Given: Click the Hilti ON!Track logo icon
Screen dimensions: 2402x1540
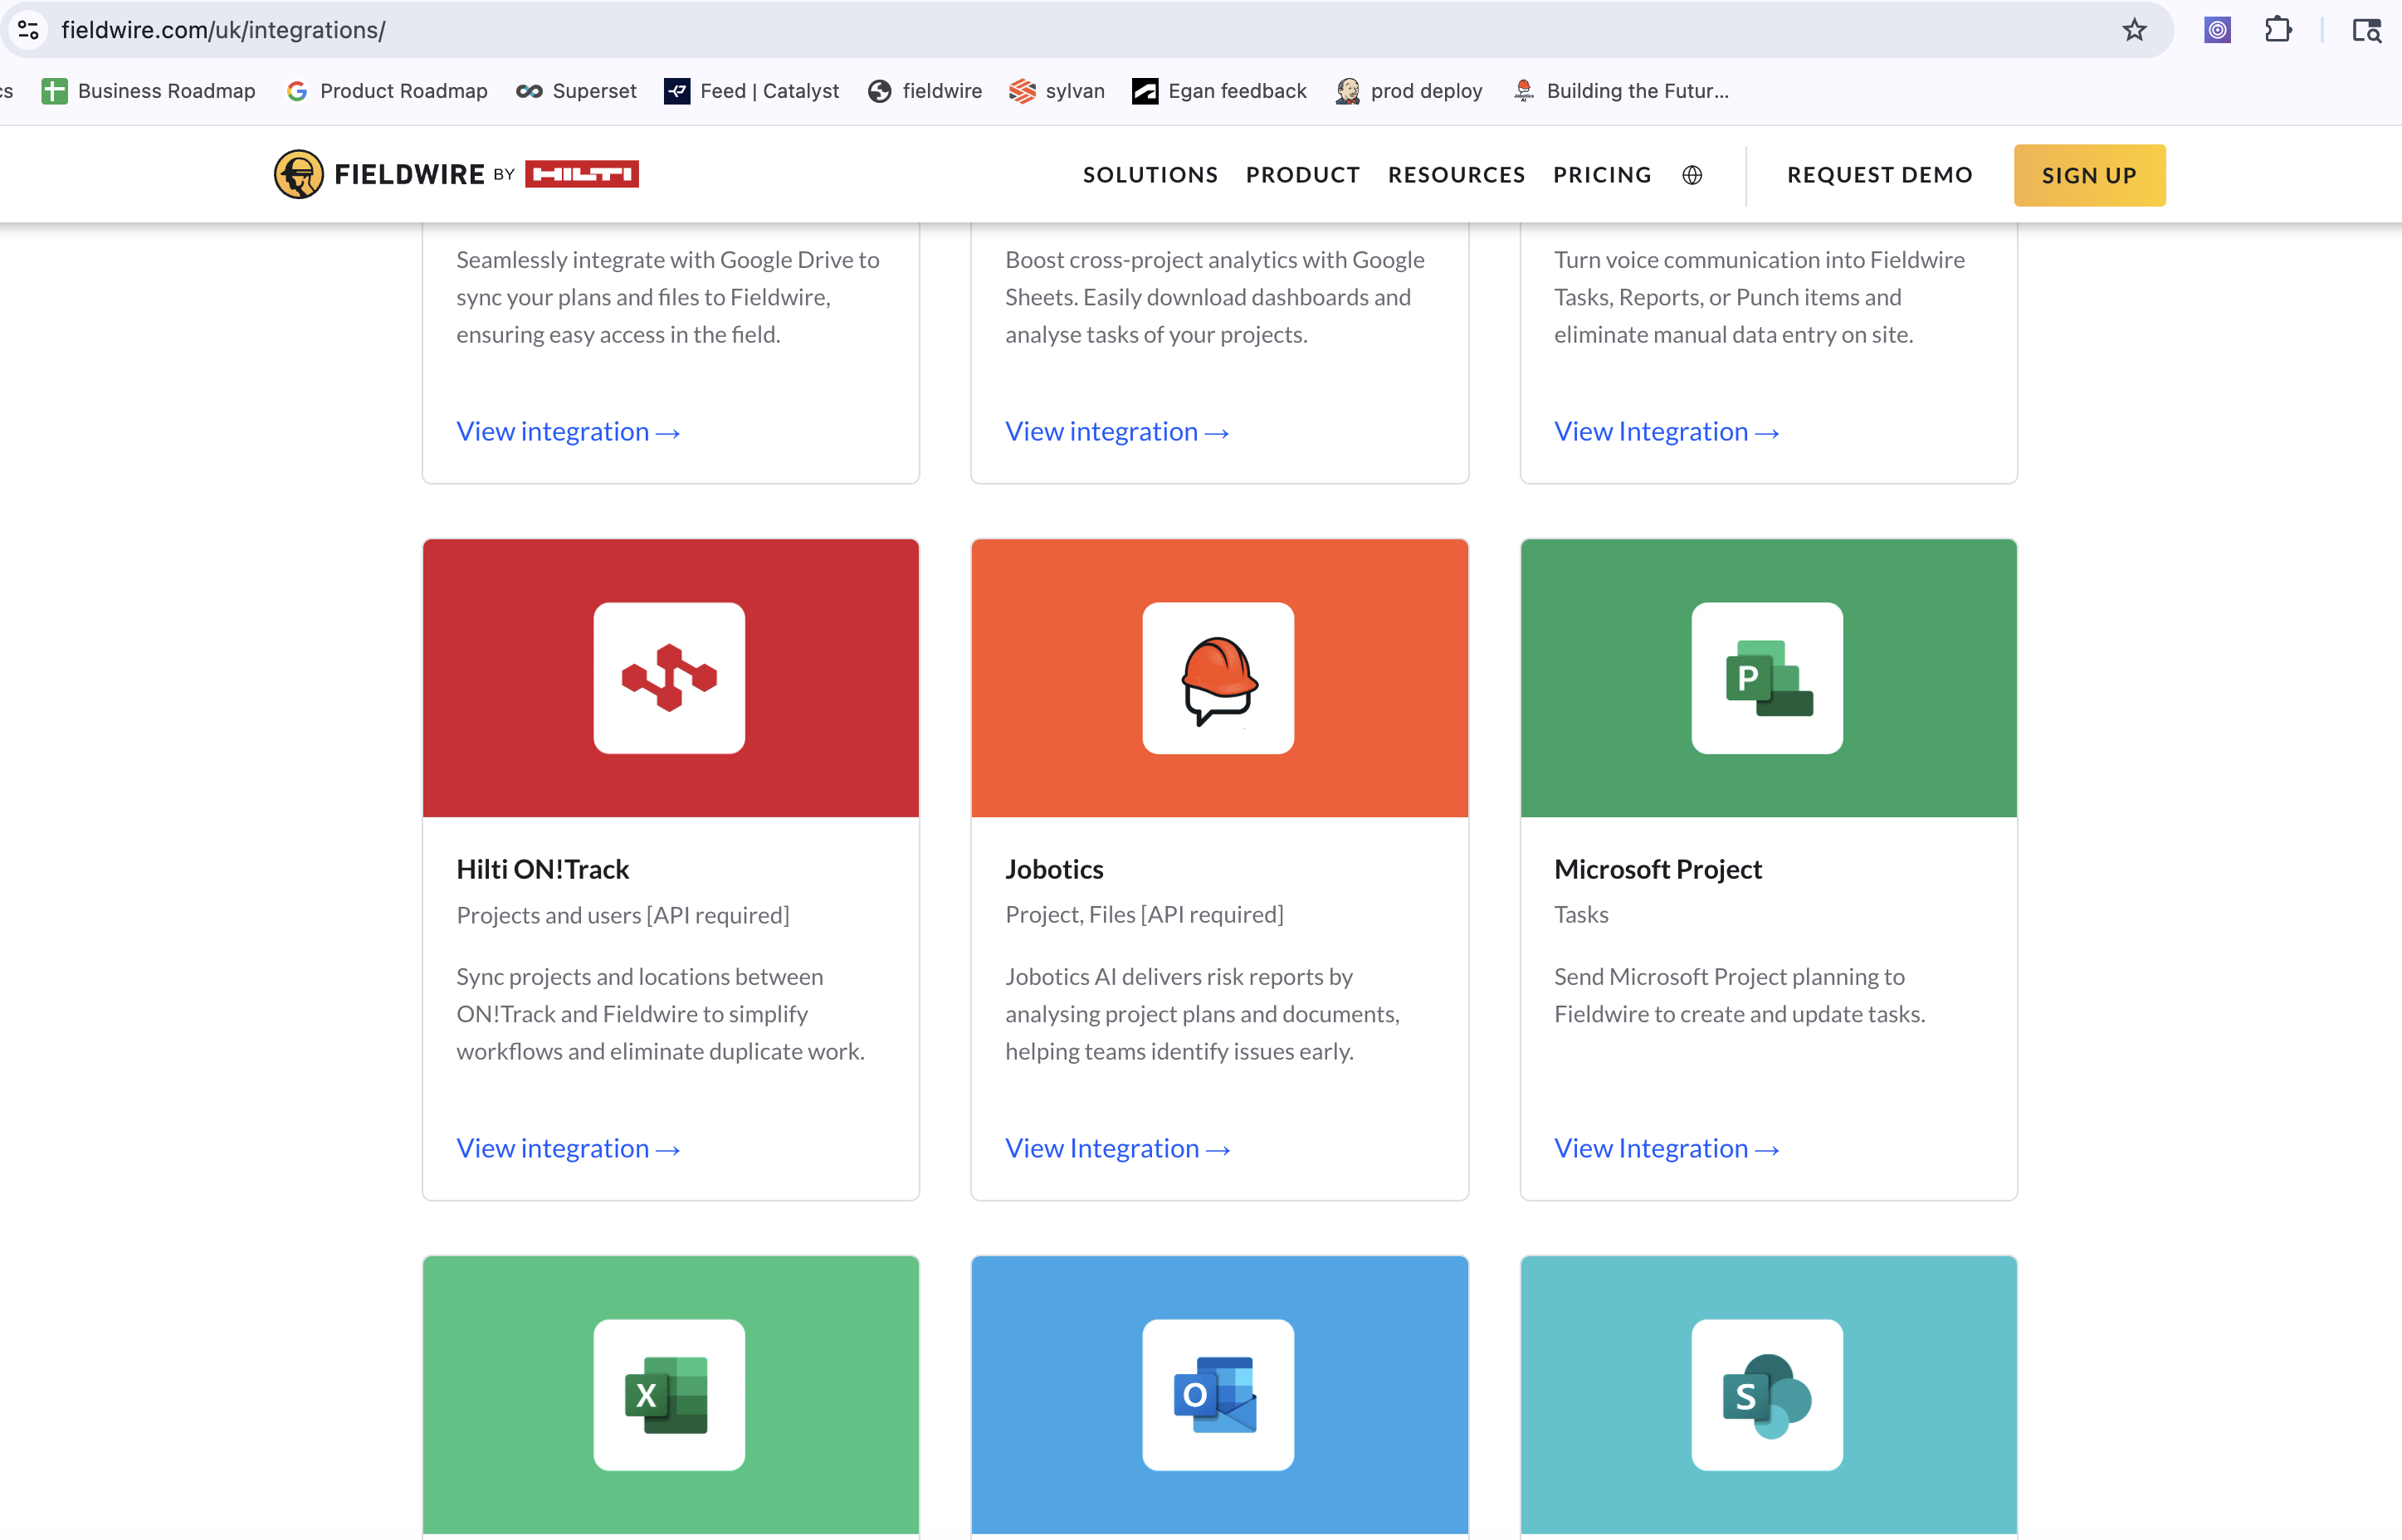Looking at the screenshot, I should click(x=669, y=678).
